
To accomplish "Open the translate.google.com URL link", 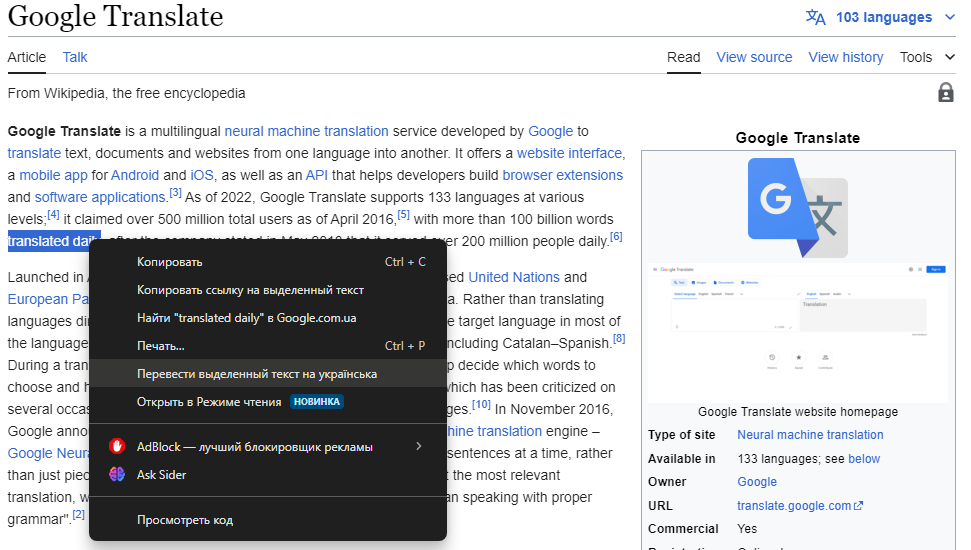I will [x=794, y=506].
